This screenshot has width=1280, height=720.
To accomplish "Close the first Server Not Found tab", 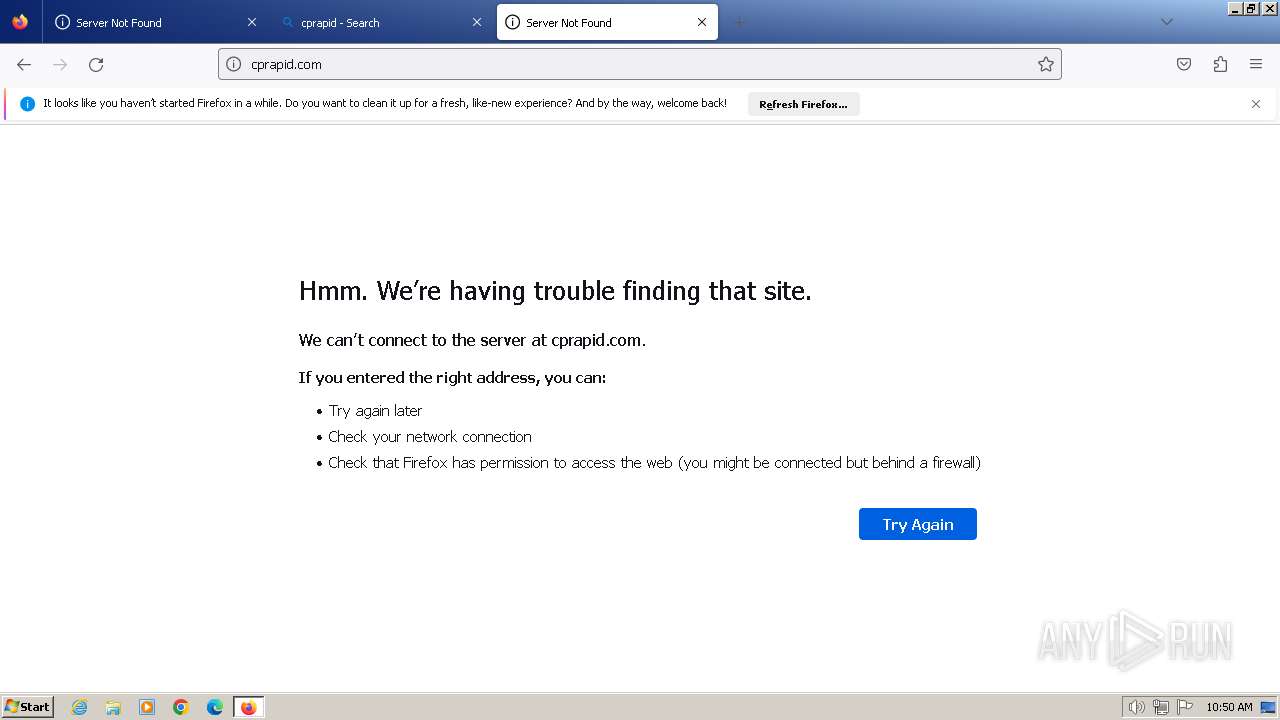I will [x=252, y=22].
